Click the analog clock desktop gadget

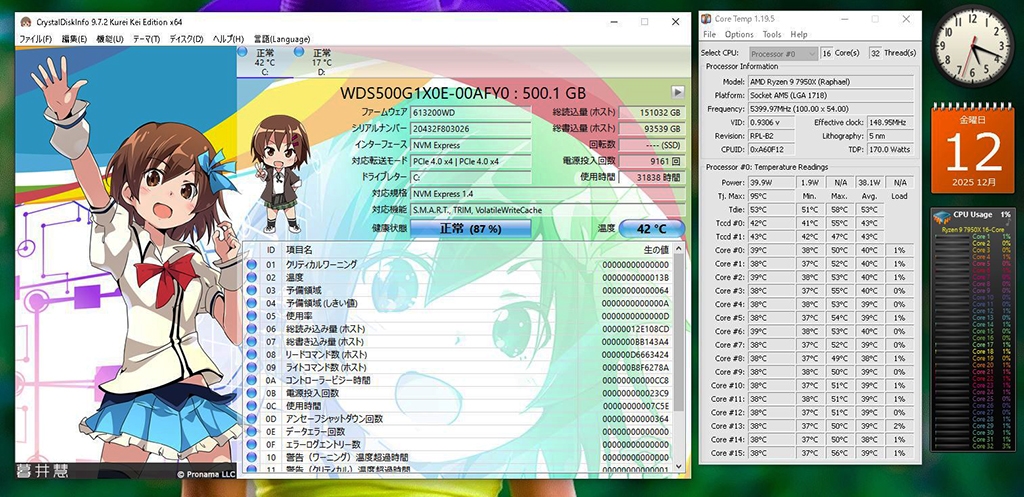pos(972,46)
